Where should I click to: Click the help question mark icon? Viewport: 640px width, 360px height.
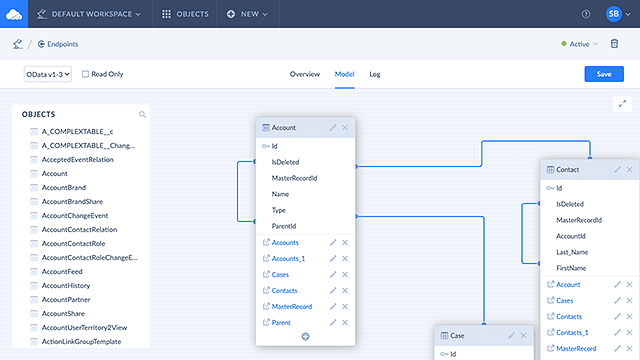pyautogui.click(x=586, y=14)
